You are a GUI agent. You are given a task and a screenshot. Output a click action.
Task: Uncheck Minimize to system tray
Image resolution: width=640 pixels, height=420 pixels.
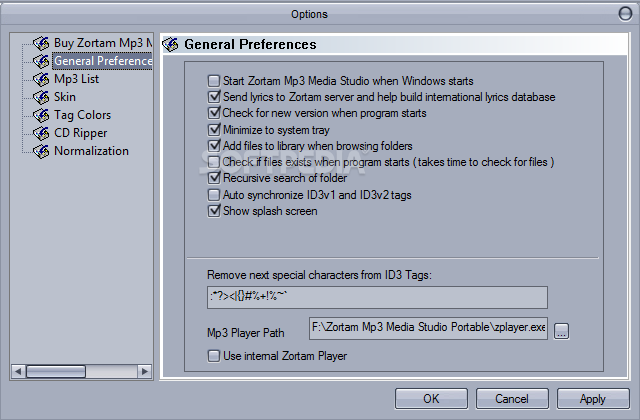(x=213, y=130)
